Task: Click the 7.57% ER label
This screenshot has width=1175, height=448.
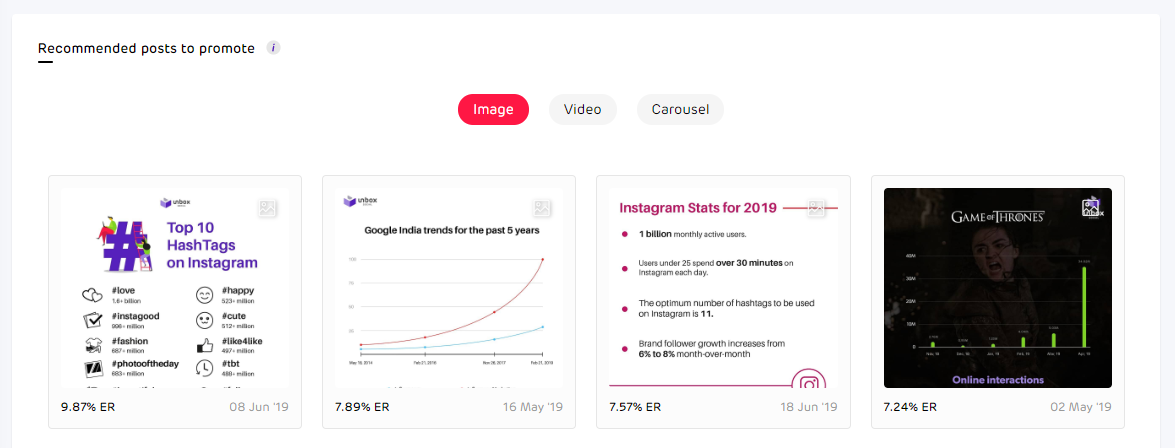Action: pos(635,408)
